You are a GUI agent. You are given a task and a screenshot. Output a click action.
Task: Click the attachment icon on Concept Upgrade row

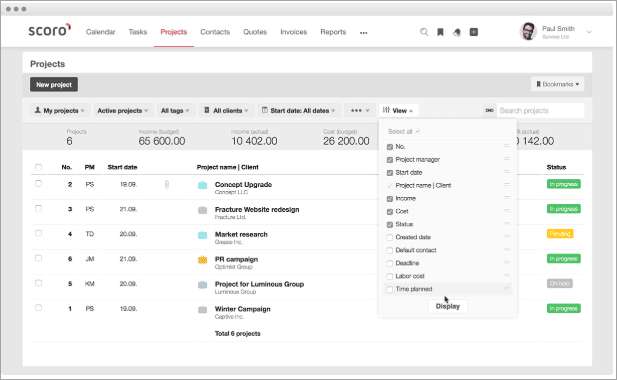pyautogui.click(x=167, y=184)
